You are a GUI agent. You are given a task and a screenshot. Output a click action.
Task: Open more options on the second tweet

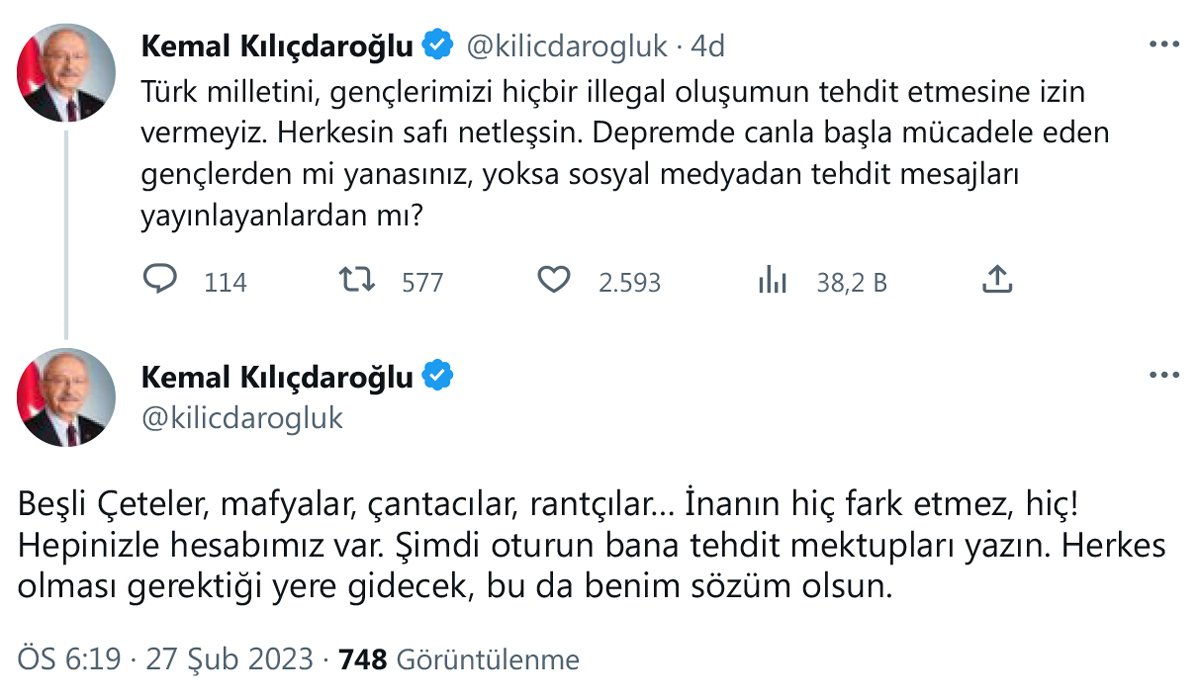1164,375
